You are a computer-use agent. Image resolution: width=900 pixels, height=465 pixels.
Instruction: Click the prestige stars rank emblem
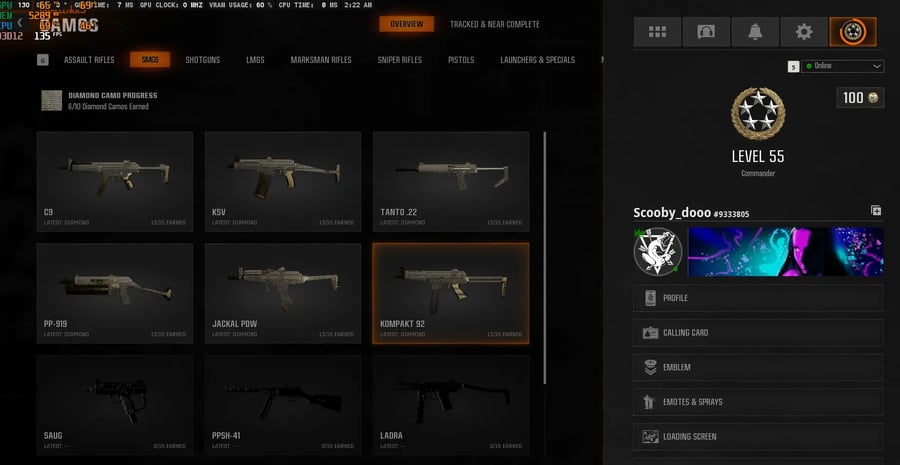[x=758, y=114]
